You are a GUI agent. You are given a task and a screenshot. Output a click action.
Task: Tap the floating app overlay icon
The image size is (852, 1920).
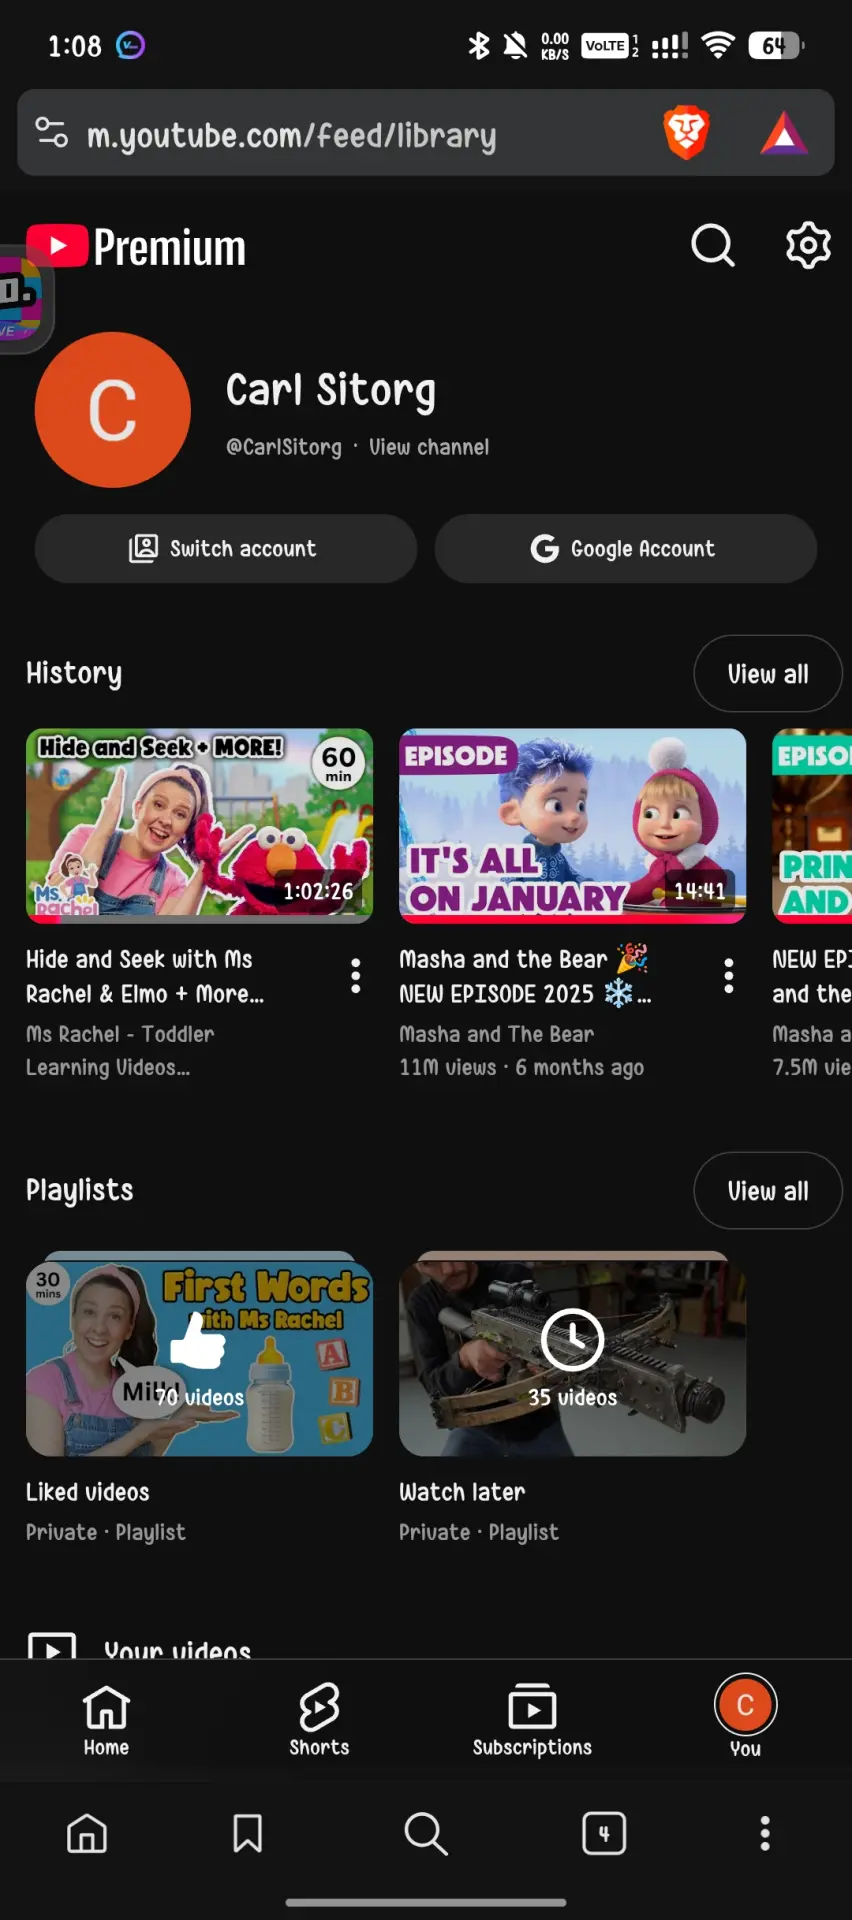[x=24, y=299]
